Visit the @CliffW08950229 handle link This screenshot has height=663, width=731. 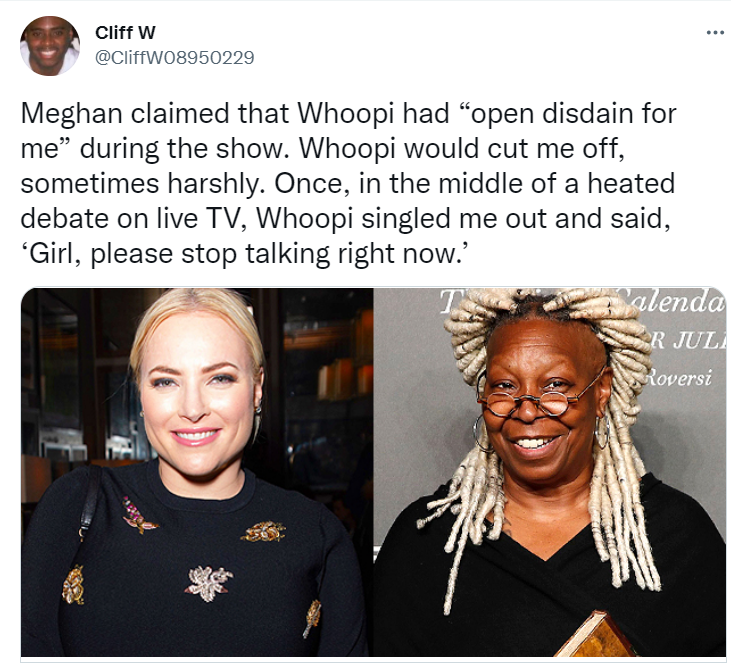pyautogui.click(x=175, y=57)
